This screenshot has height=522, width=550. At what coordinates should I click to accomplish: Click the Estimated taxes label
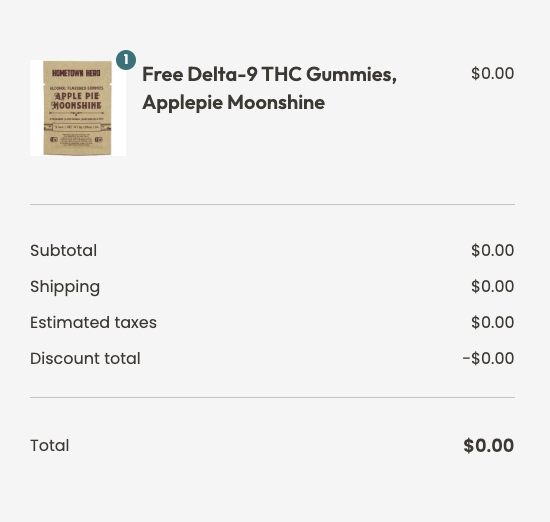coord(93,322)
